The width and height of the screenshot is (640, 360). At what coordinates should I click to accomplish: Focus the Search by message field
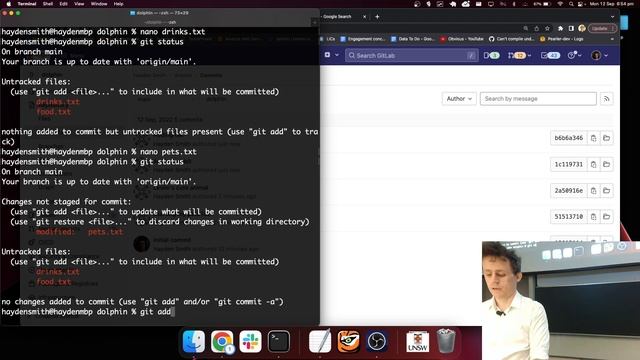[x=538, y=99]
